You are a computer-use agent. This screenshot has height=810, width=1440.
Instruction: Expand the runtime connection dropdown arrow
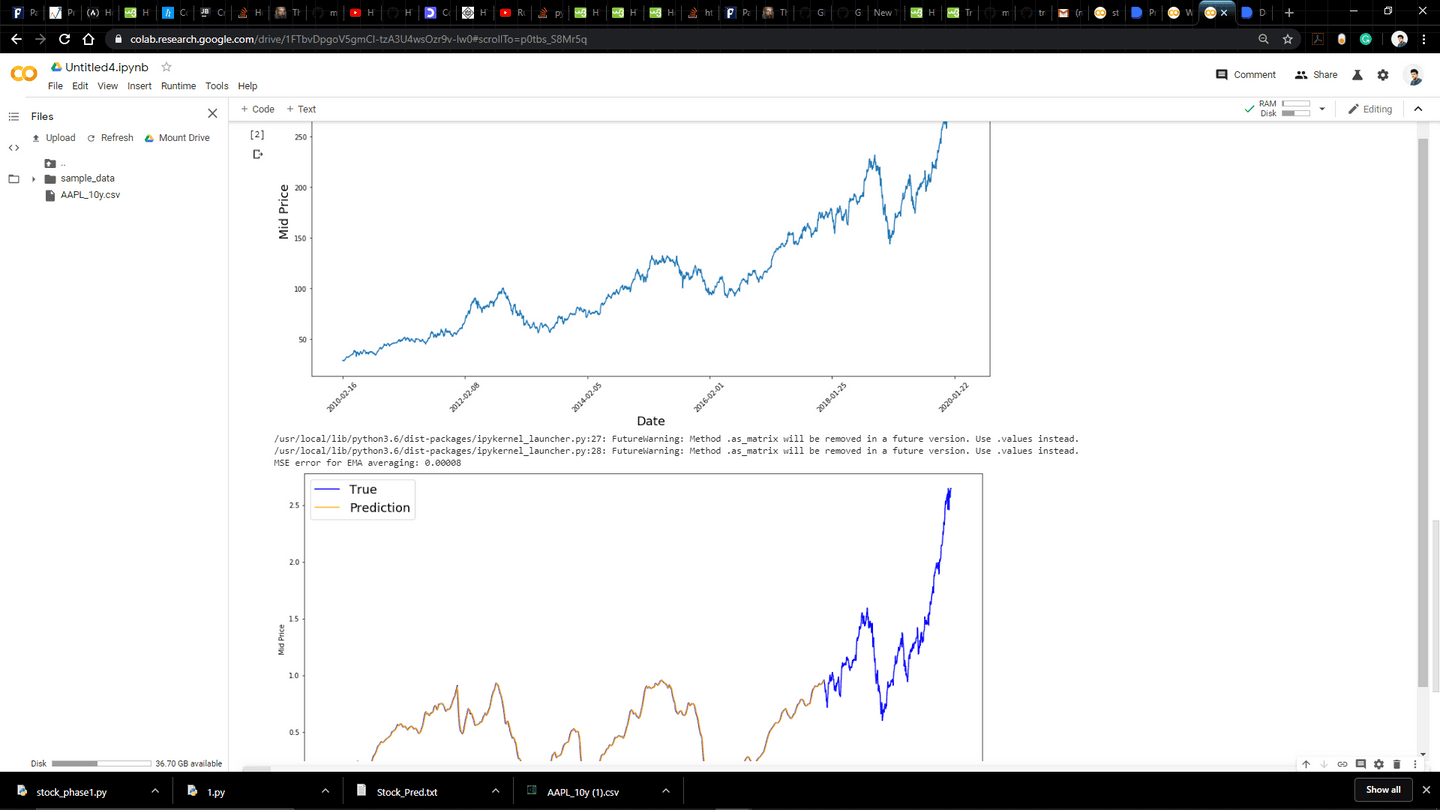(x=1322, y=109)
